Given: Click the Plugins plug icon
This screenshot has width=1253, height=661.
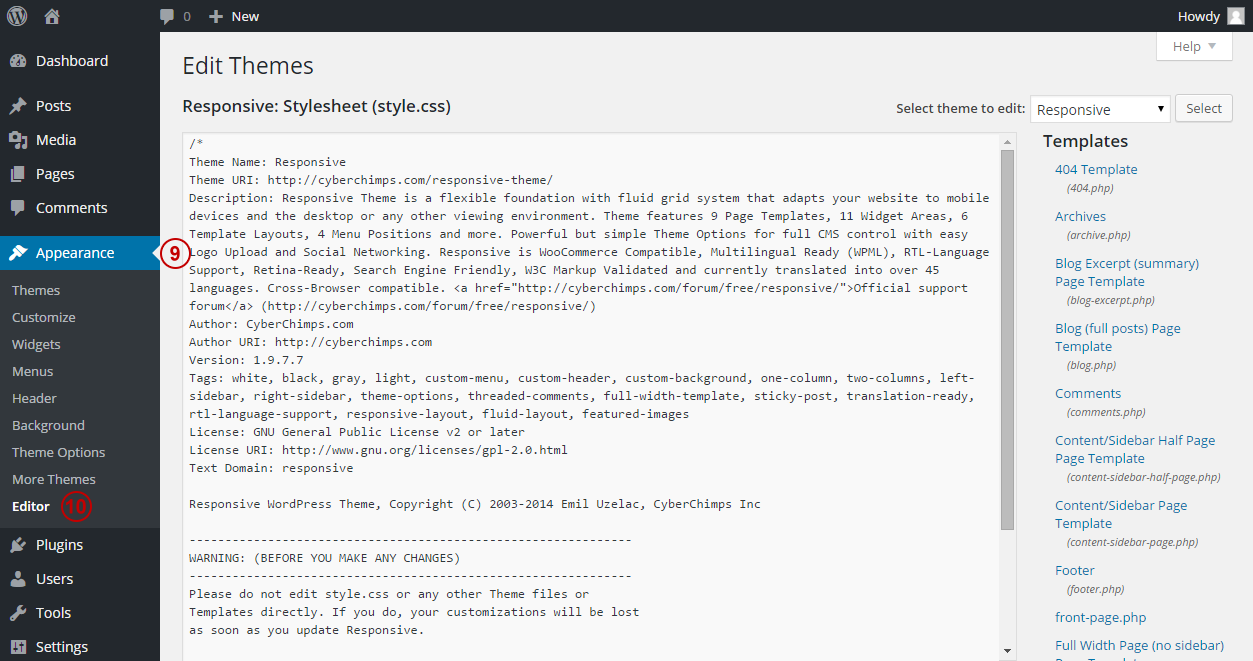Looking at the screenshot, I should click(x=18, y=545).
